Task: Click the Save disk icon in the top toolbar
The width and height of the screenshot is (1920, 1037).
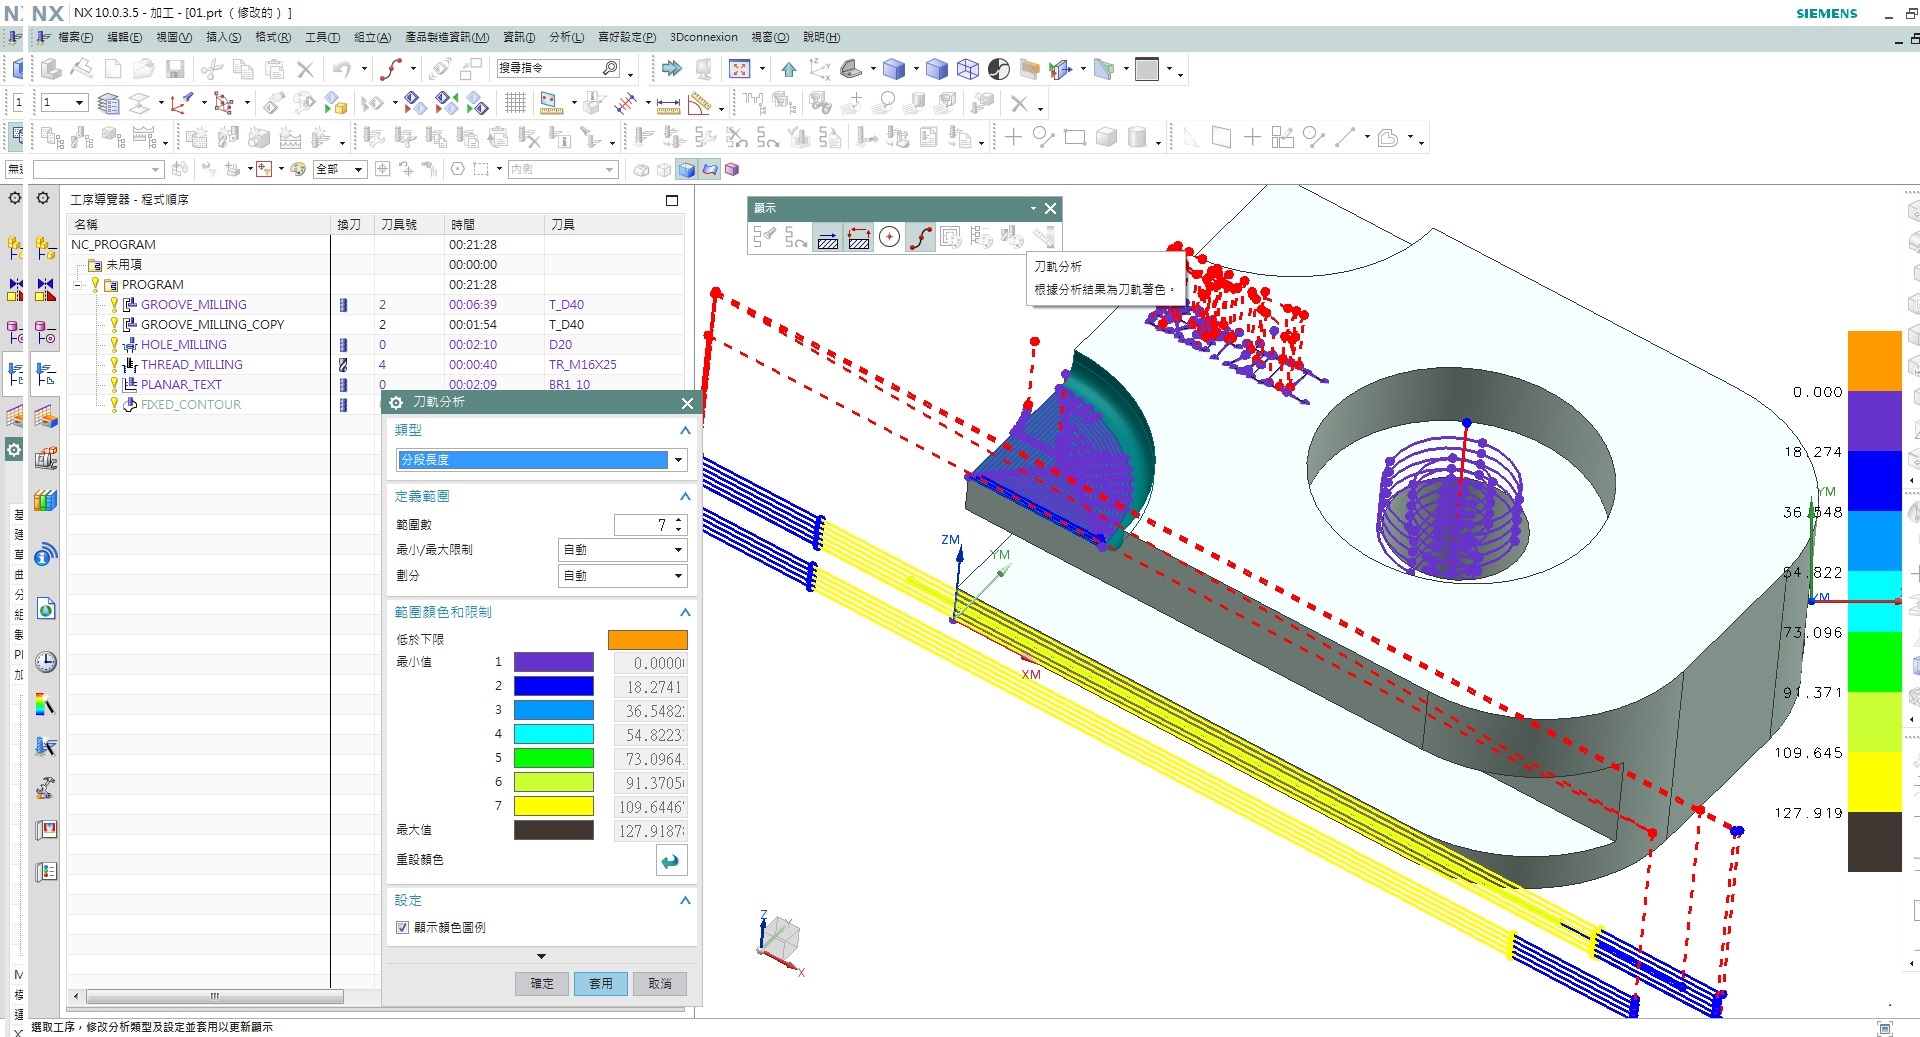Action: pos(175,69)
